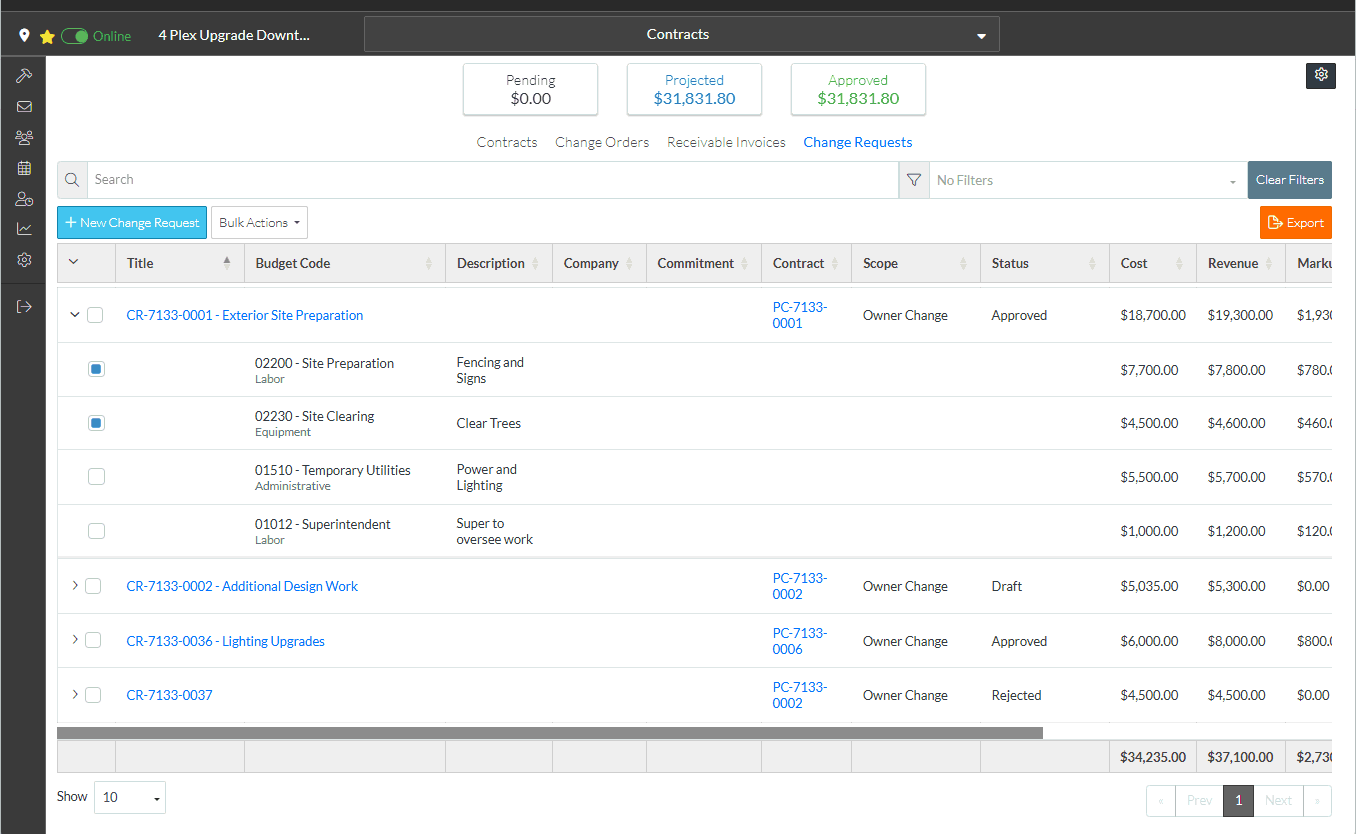
Task: Open the gear settings sidebar icon
Action: pyautogui.click(x=24, y=260)
